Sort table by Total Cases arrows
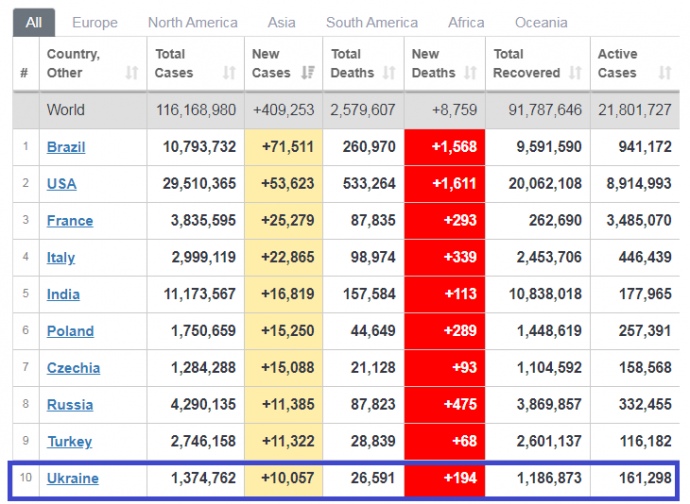 click(229, 73)
